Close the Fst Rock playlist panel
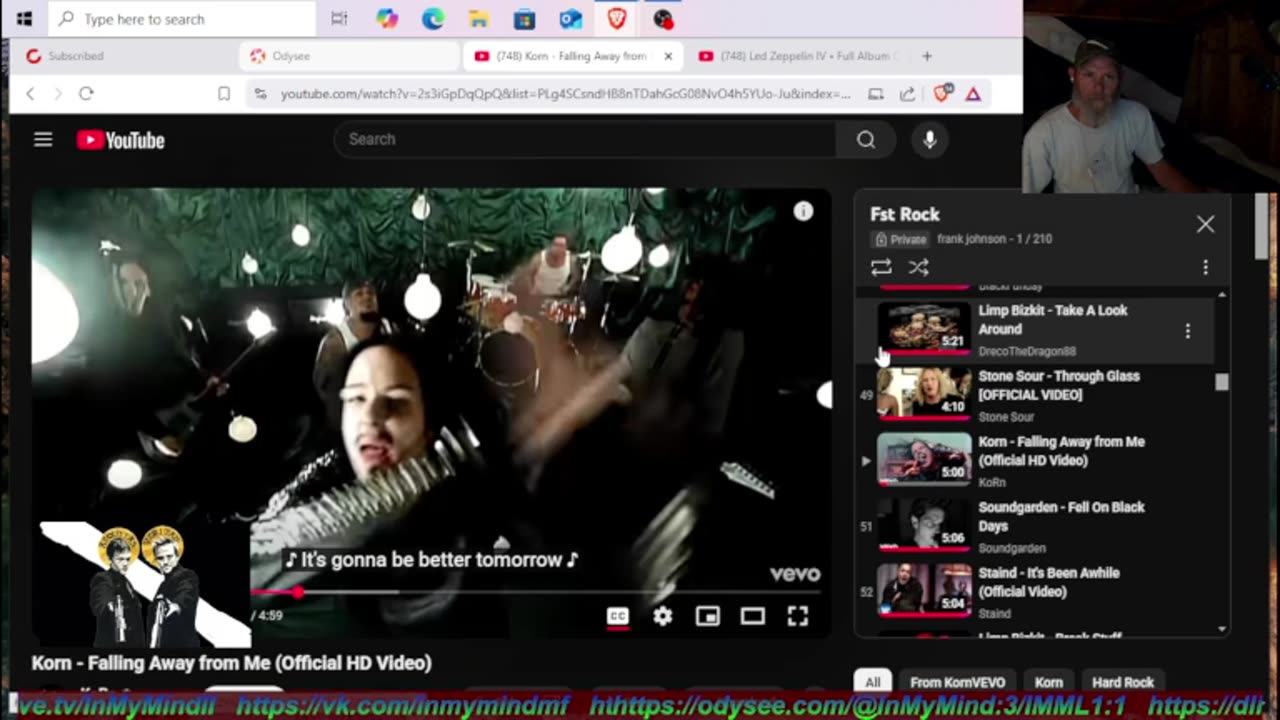Screen dimensions: 1280x720 1205,224
